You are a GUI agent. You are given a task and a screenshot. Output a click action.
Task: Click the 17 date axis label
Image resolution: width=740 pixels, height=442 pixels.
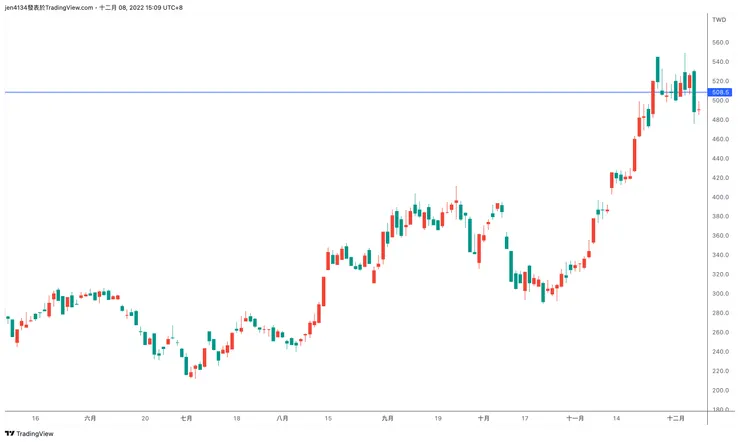coord(525,418)
